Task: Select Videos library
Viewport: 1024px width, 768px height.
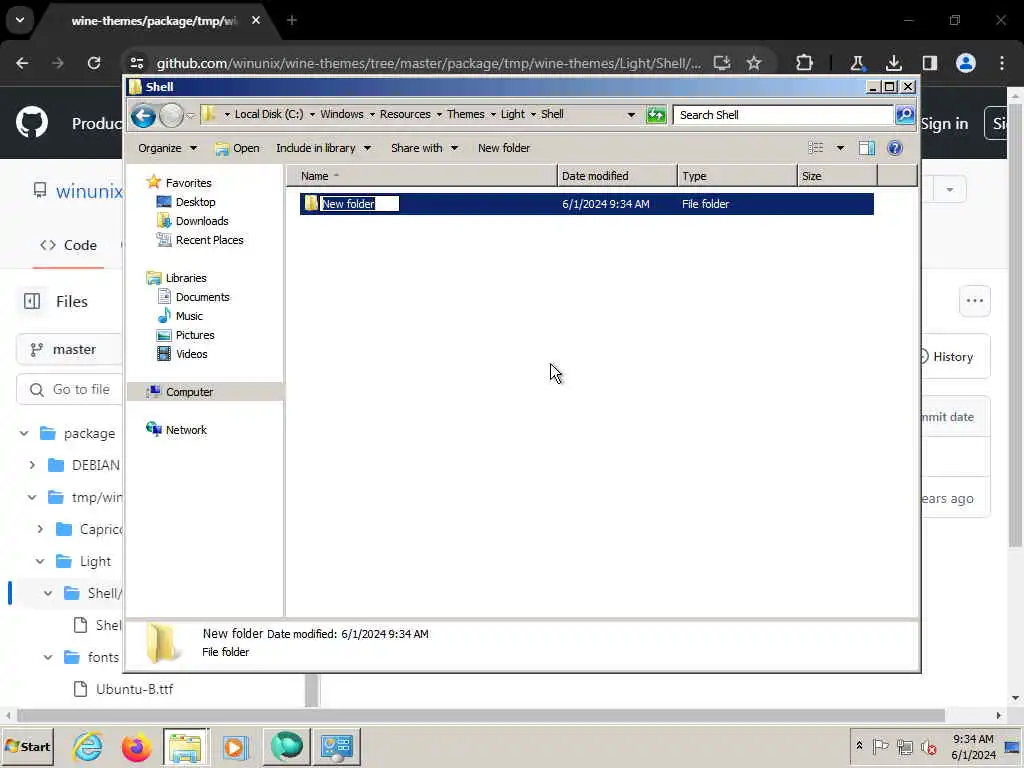Action: point(191,353)
